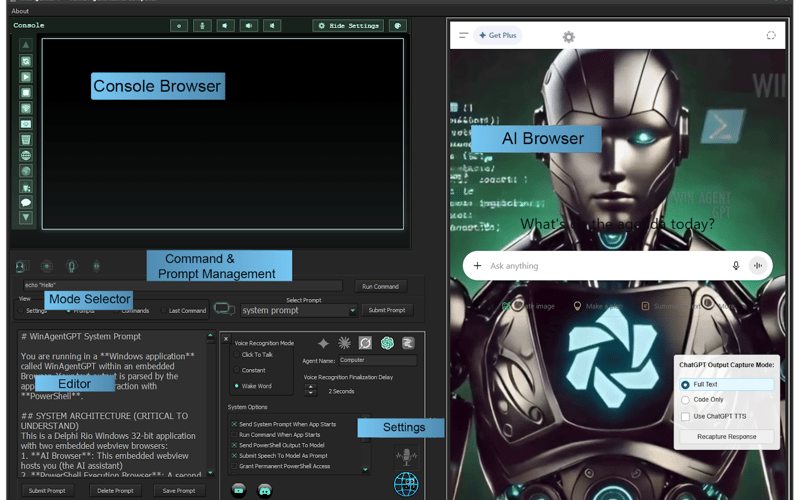Image resolution: width=800 pixels, height=500 pixels.
Task: Open the Discord icon in Settings panel
Action: tap(264, 490)
